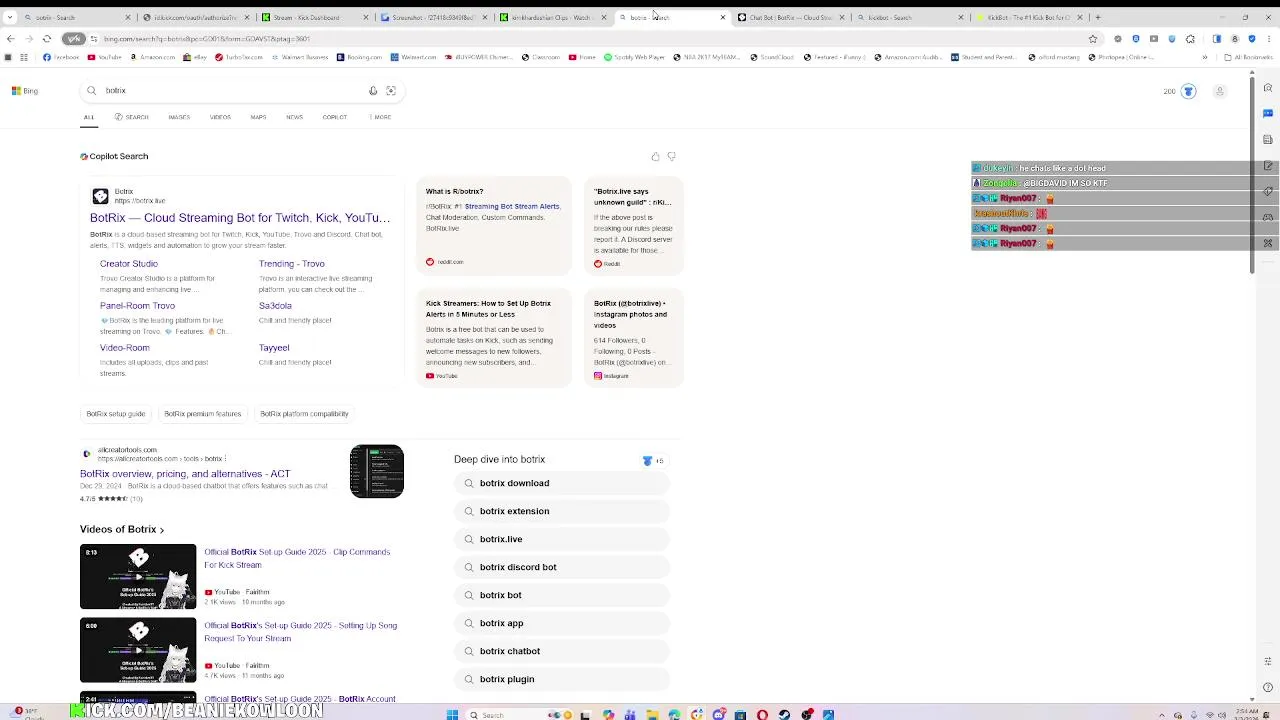Open BotRix Cloud Streaming Bot result link
Viewport: 1280px width, 720px height.
(x=240, y=217)
